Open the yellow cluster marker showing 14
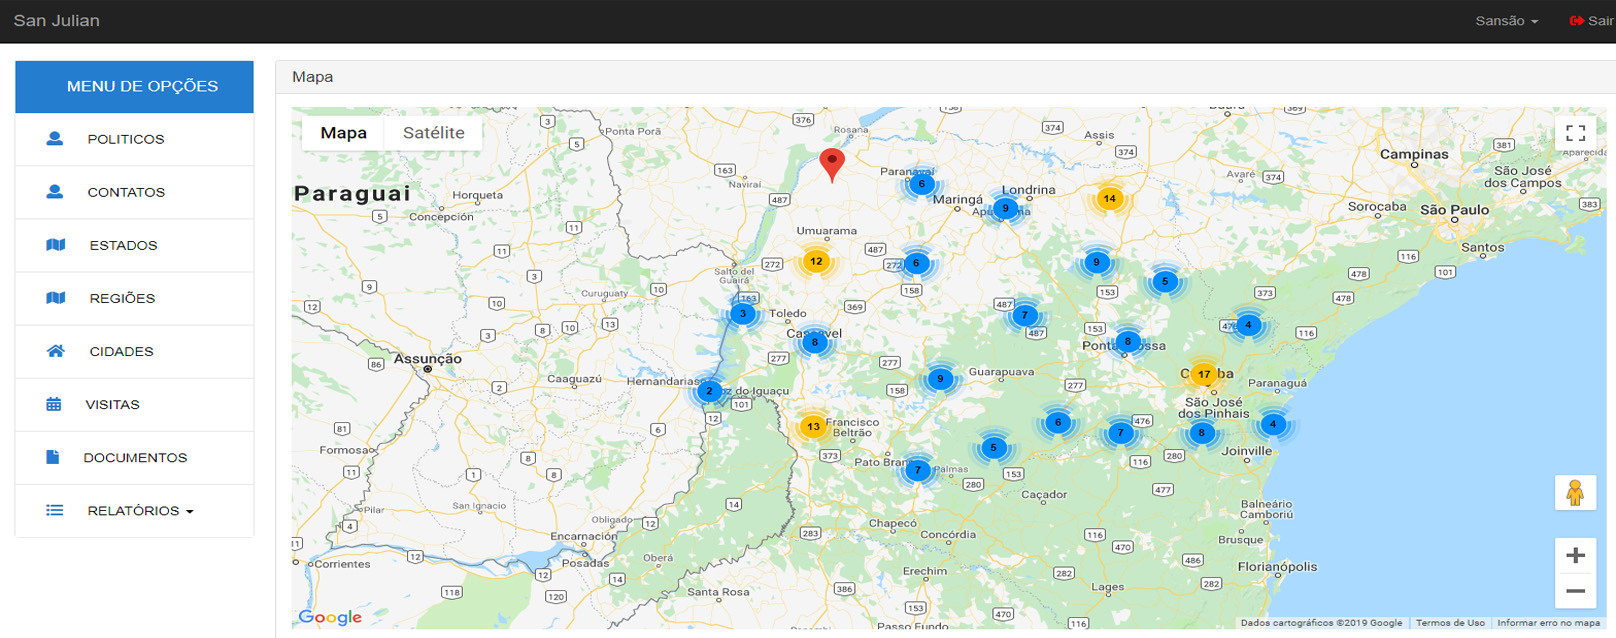This screenshot has height=638, width=1616. coord(1109,198)
